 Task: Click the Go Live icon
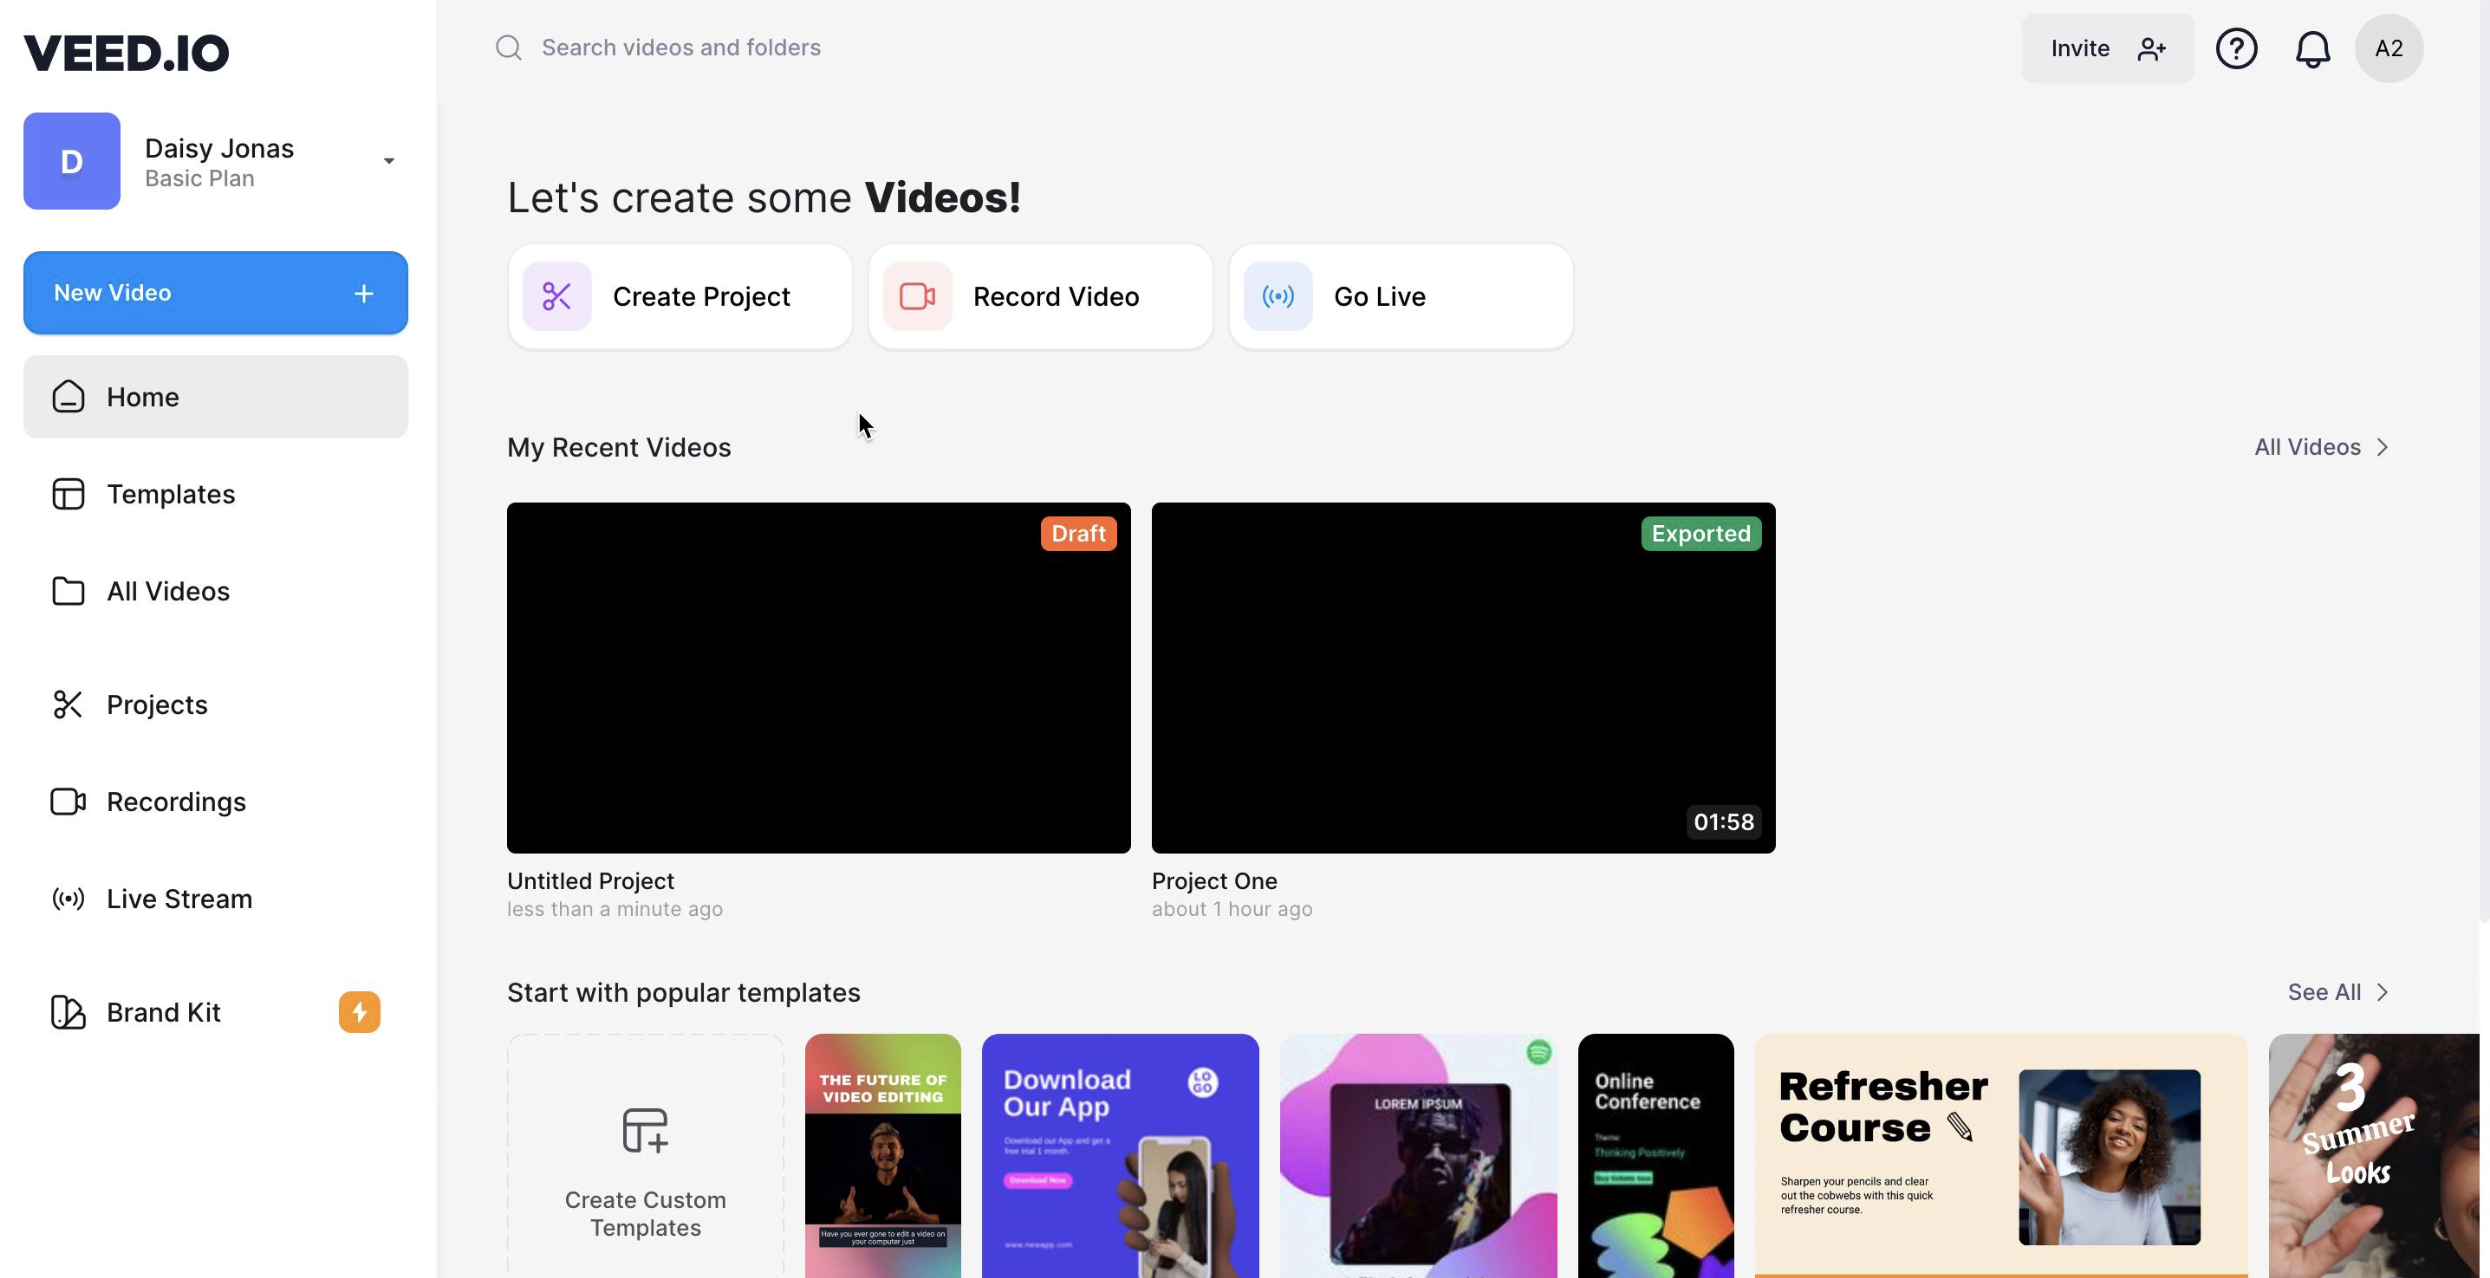[x=1278, y=295]
